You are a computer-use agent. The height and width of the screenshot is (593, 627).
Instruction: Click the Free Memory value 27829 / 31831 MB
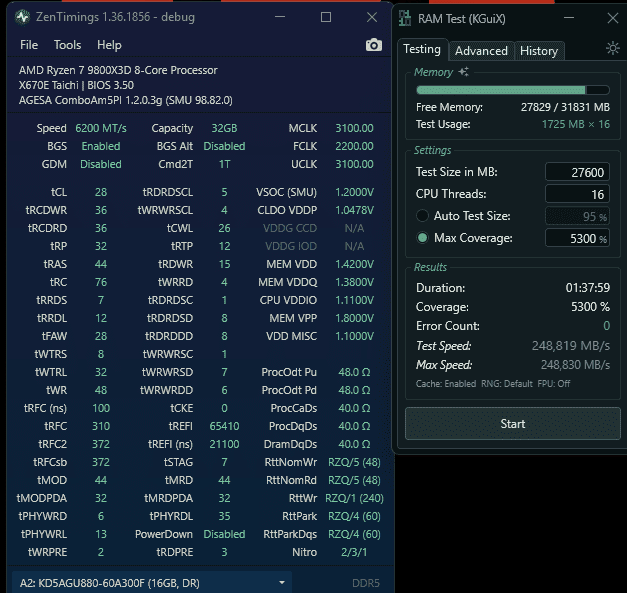pos(565,107)
